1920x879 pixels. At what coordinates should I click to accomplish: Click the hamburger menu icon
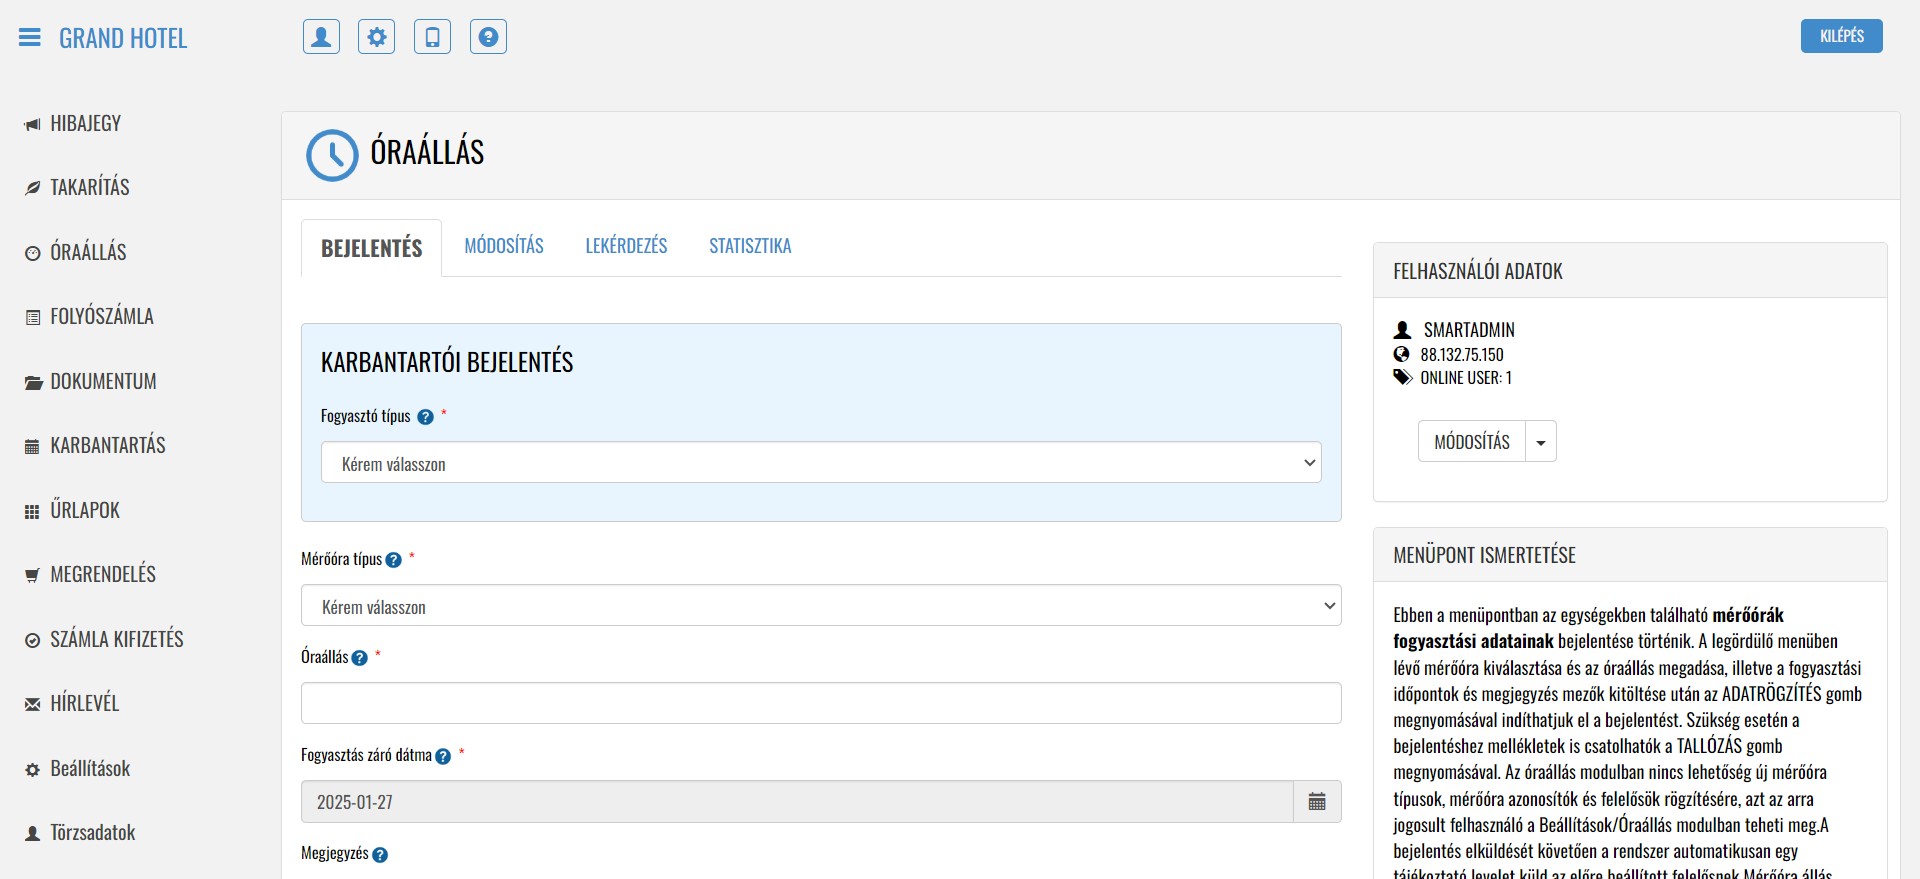[30, 38]
